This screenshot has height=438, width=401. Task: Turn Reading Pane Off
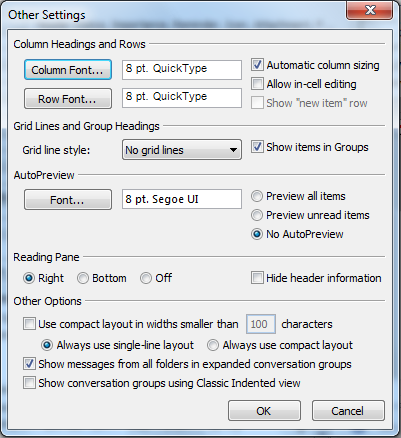coord(146,278)
